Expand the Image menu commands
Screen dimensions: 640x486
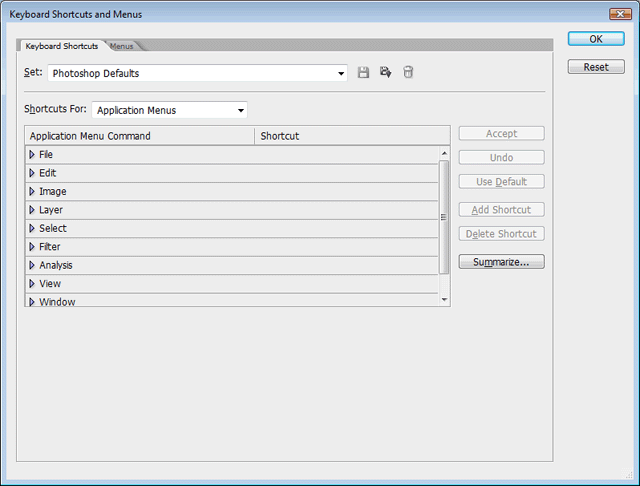(x=32, y=191)
